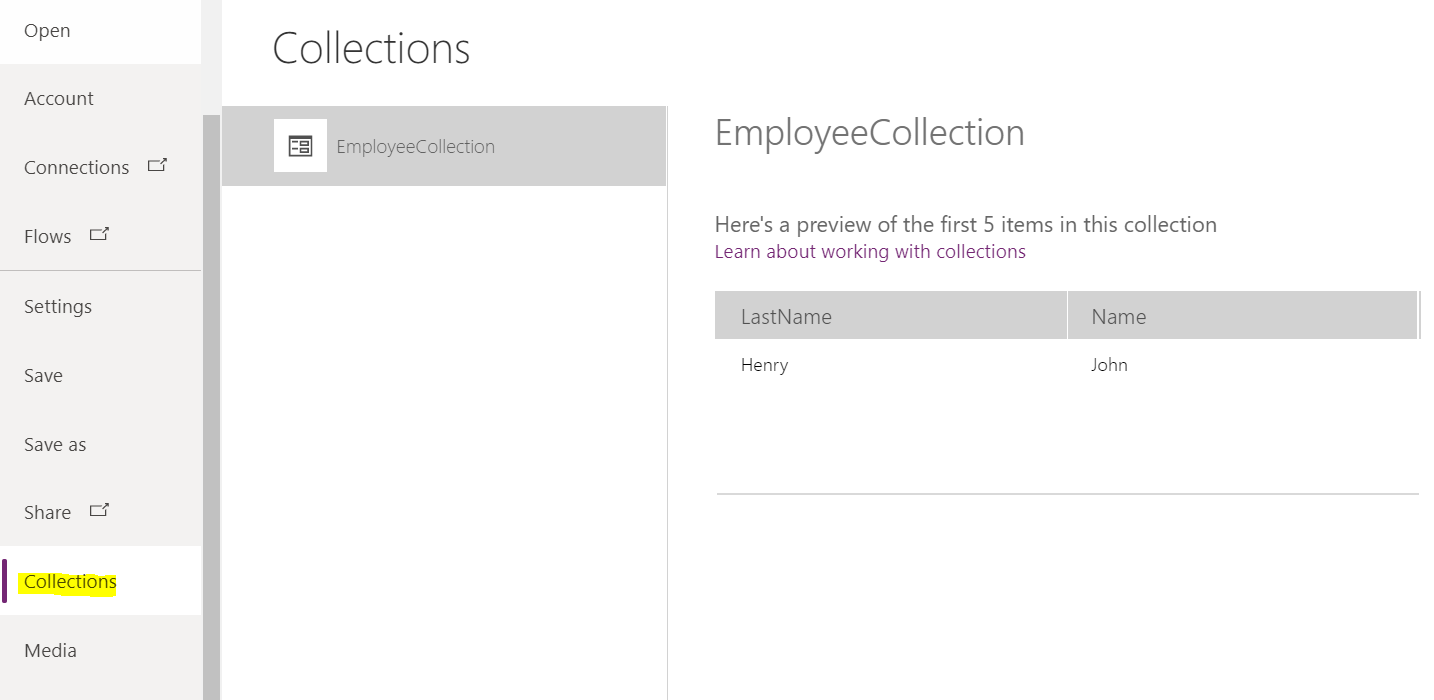The image size is (1434, 700).
Task: Click the Collections page title
Action: click(x=371, y=47)
